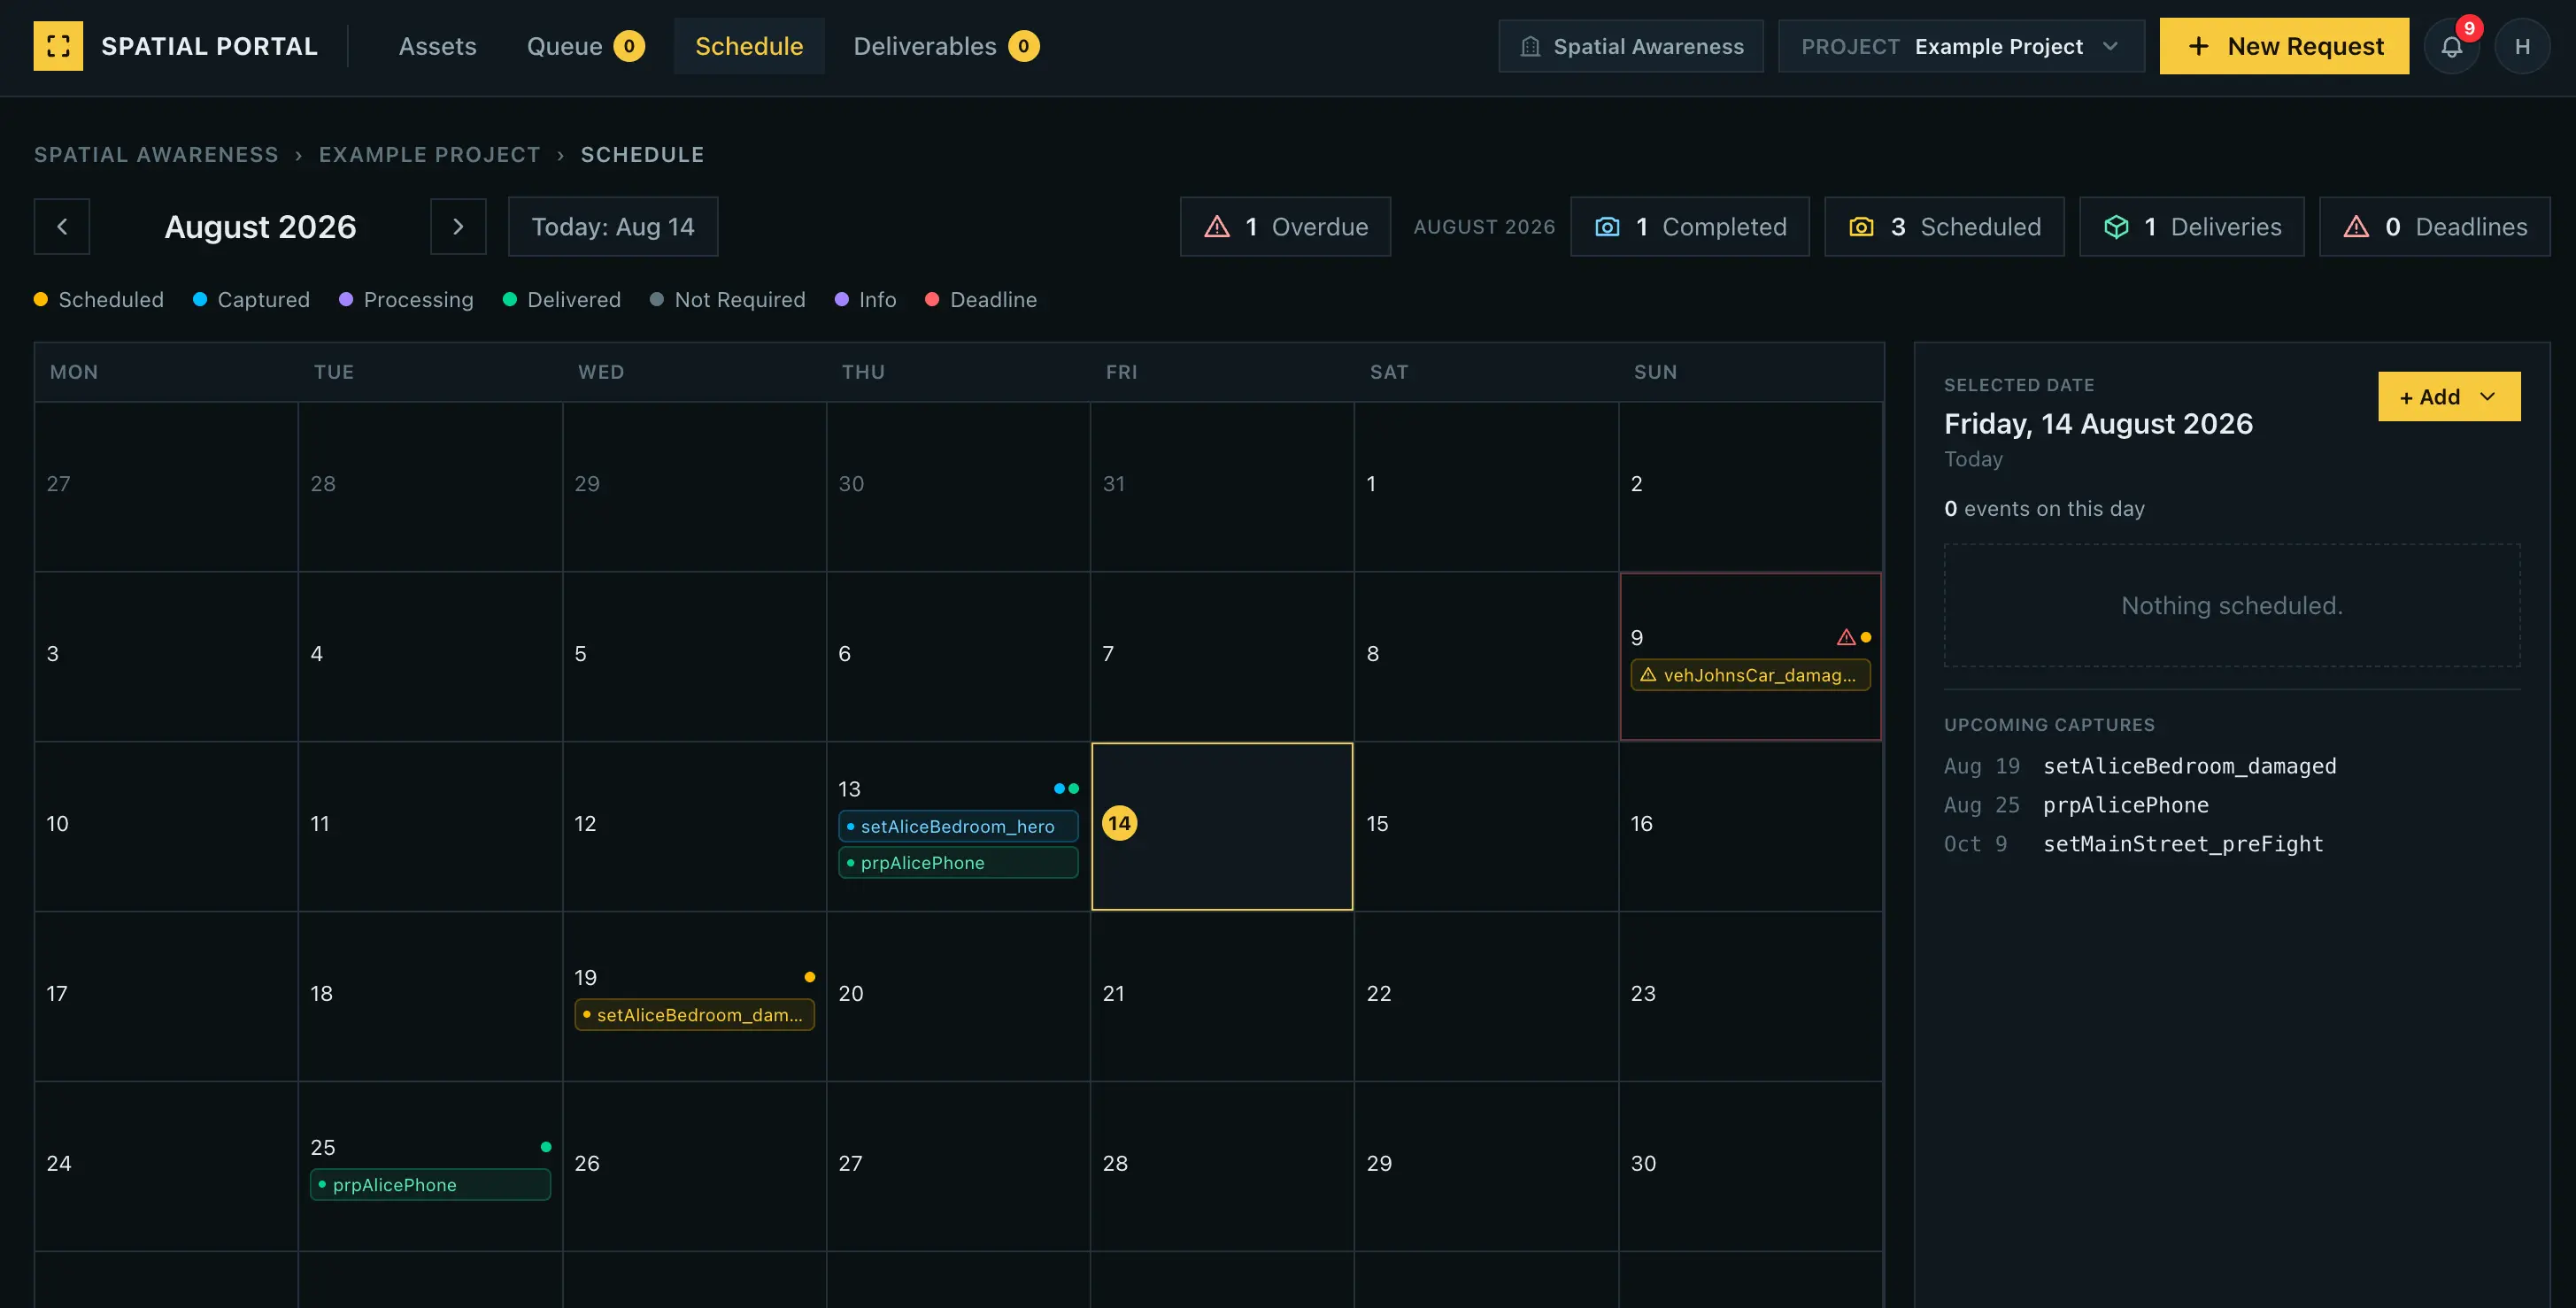2576x1308 pixels.
Task: Click the Processing legend item
Action: click(x=406, y=299)
